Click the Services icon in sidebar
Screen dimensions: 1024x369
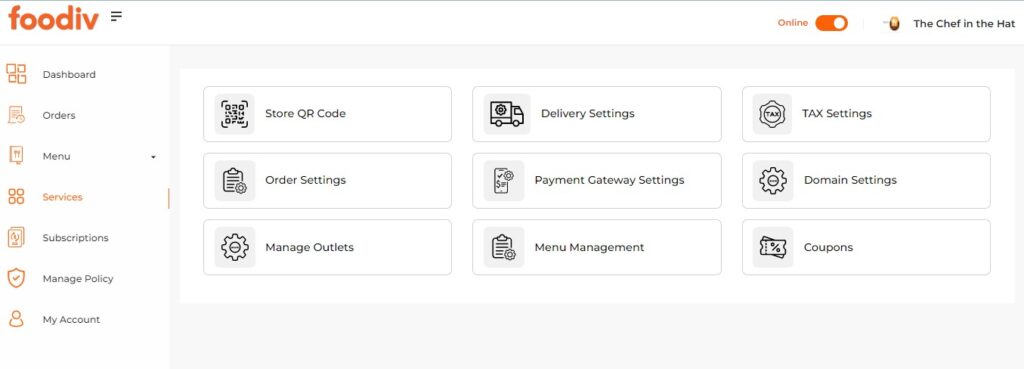coord(16,197)
